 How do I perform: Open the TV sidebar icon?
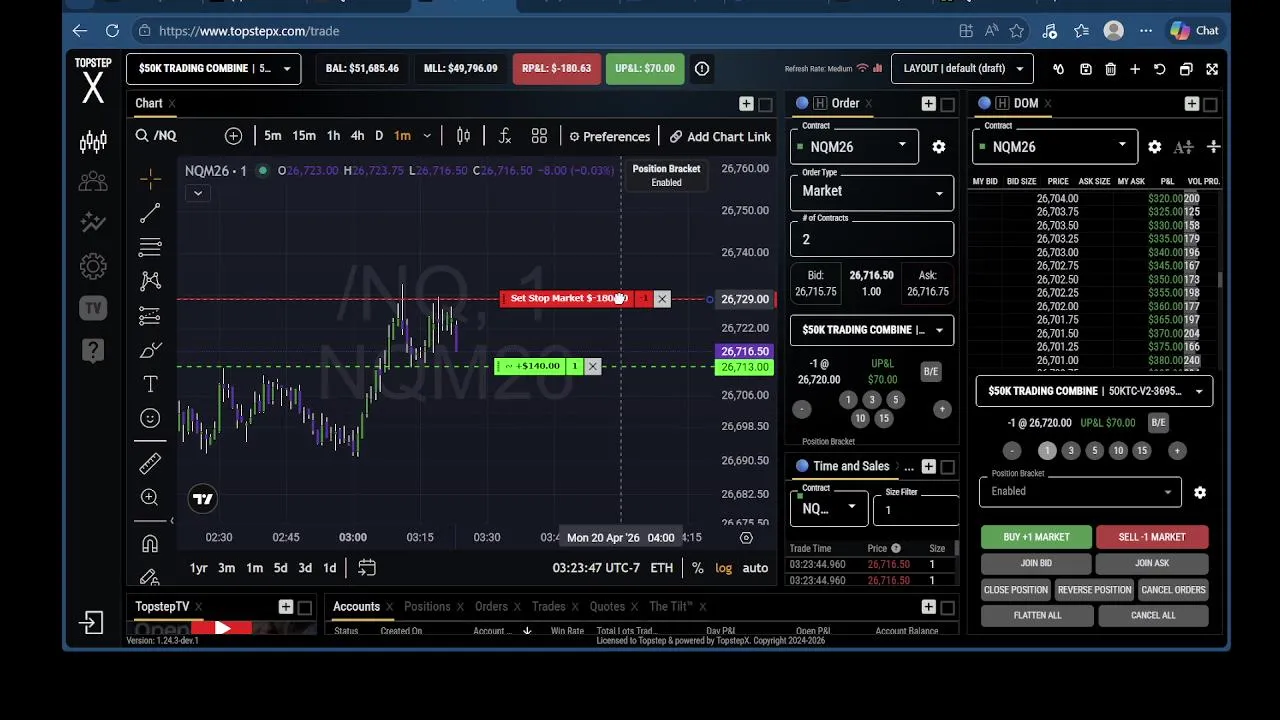click(x=93, y=308)
